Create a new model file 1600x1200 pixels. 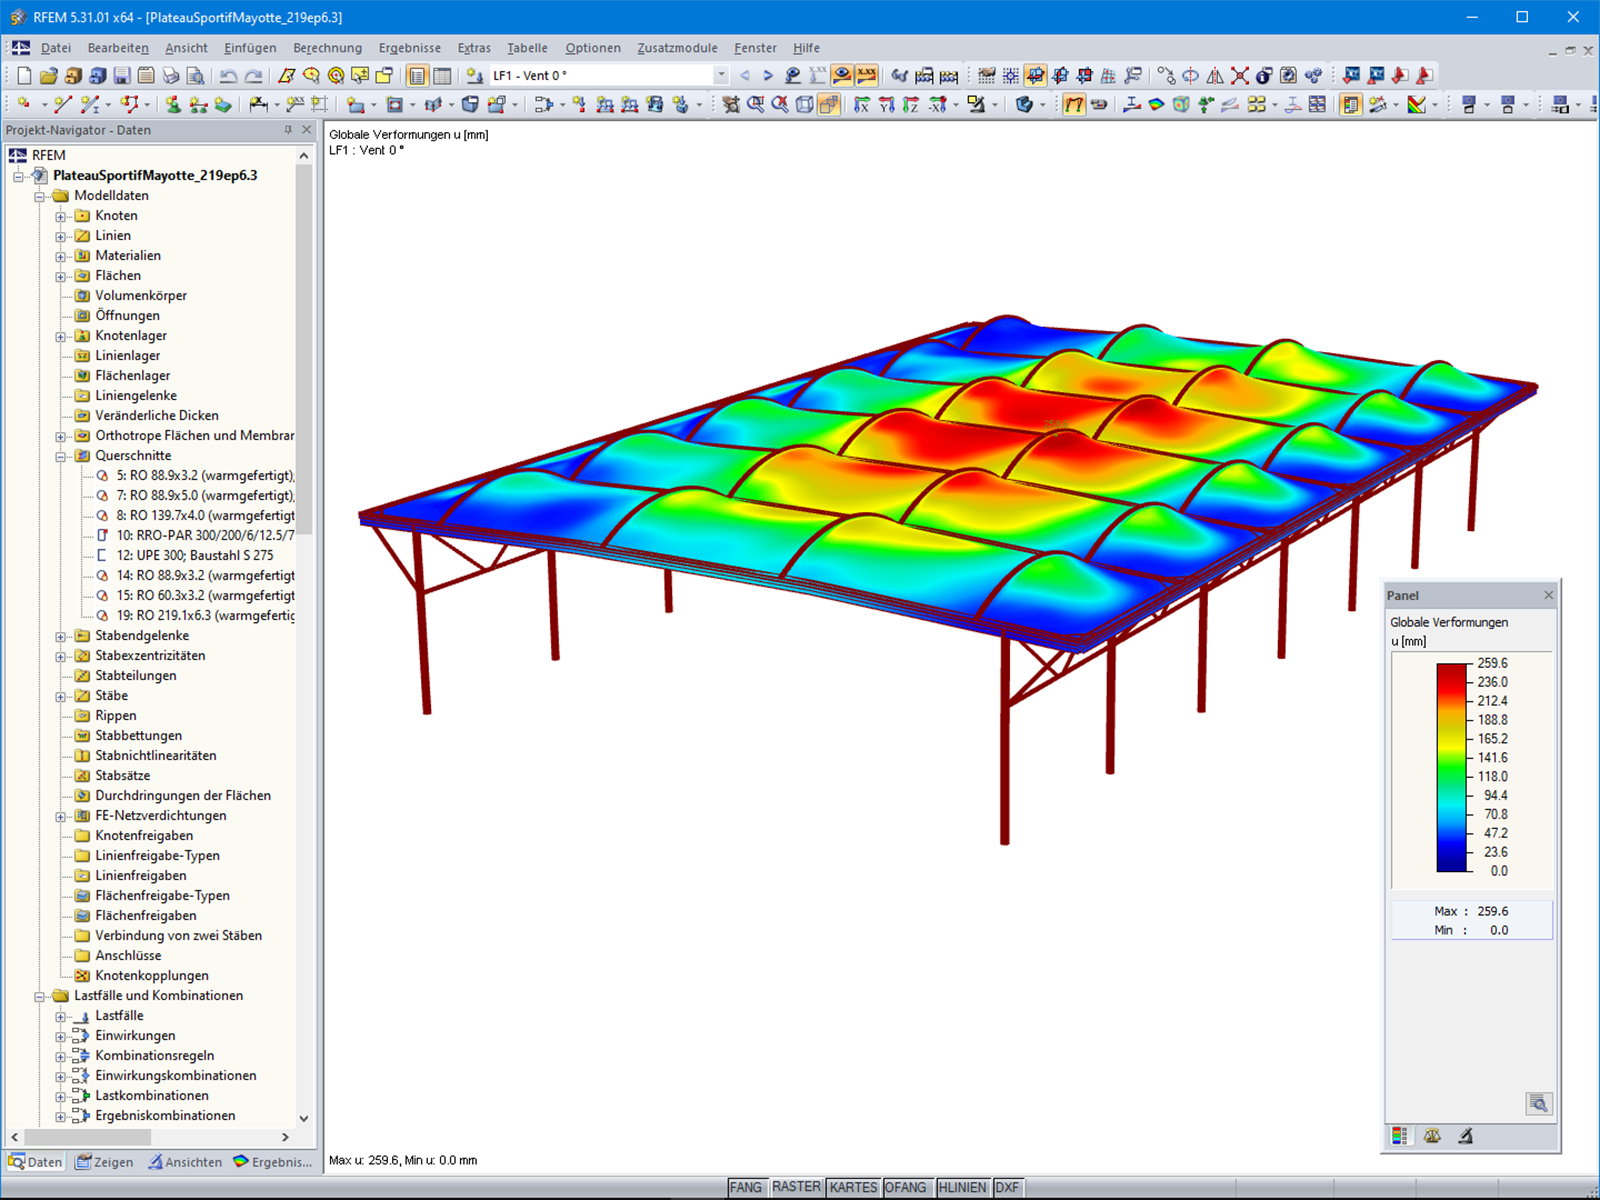point(23,75)
